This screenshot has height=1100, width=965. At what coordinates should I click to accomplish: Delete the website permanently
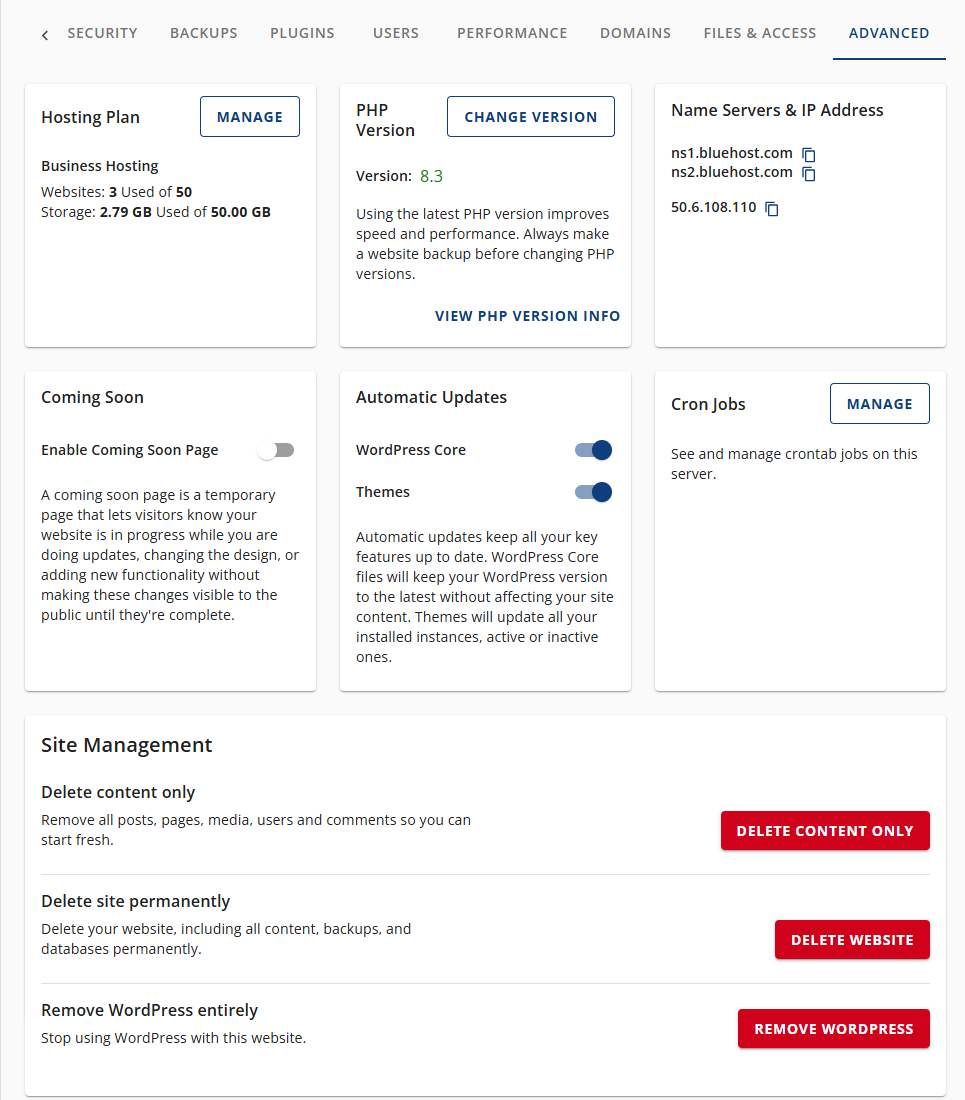(x=852, y=939)
